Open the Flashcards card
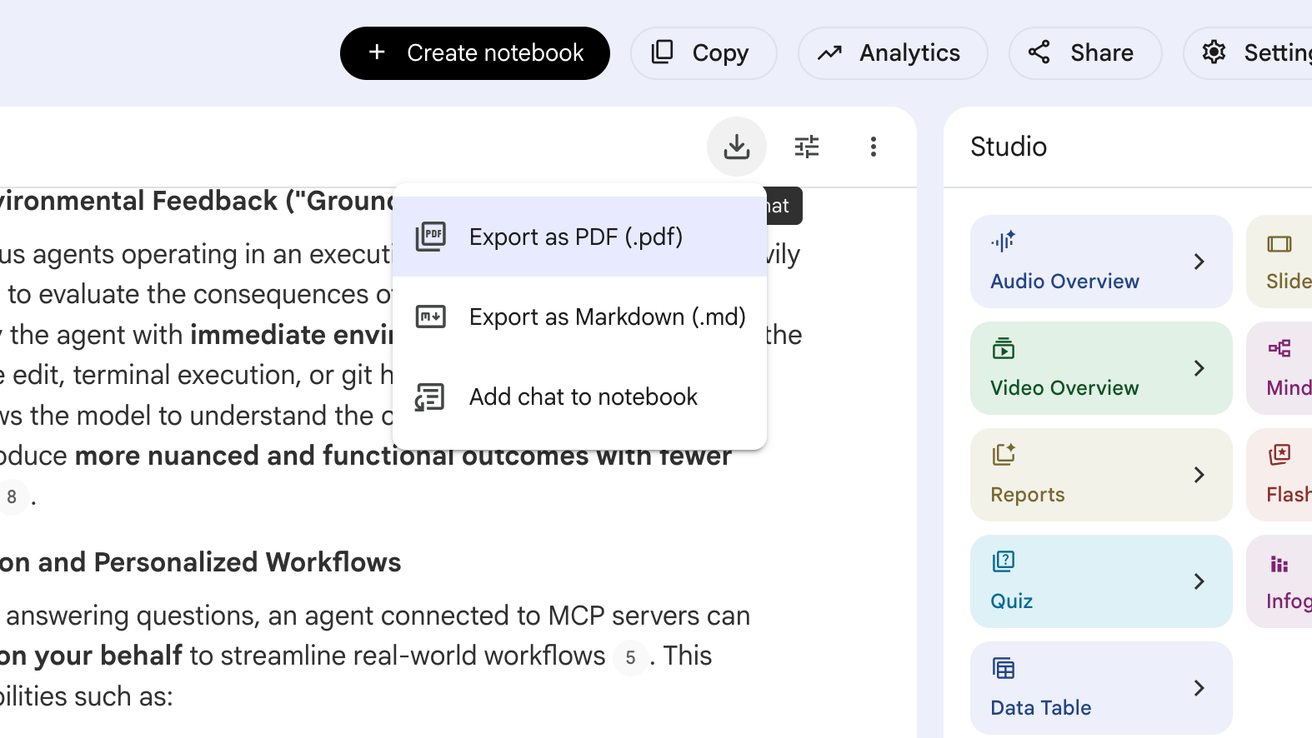 pos(1280,474)
